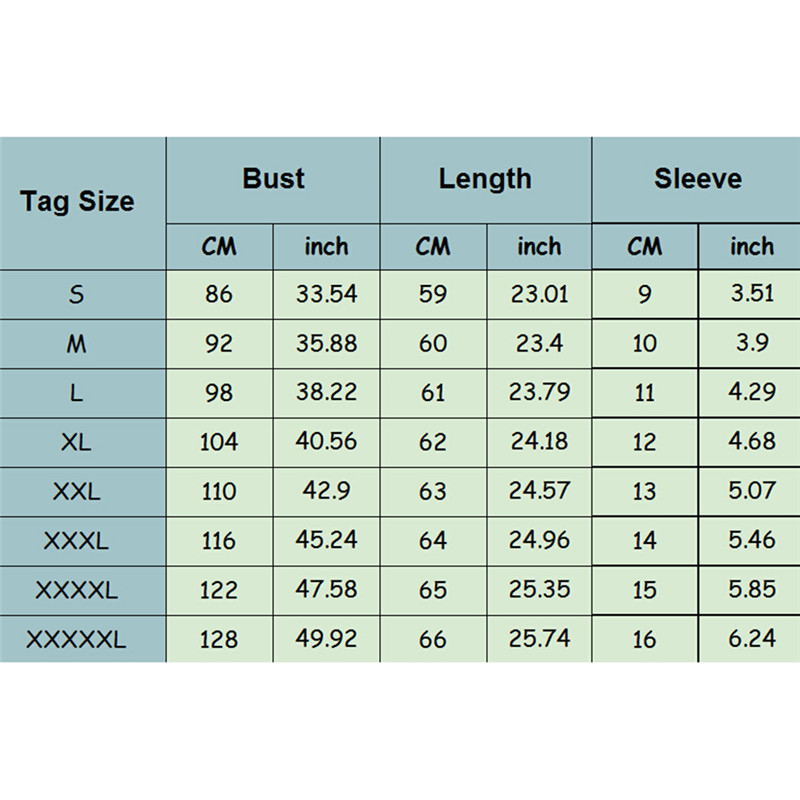Select the M size row label
This screenshot has width=800, height=800.
point(77,344)
